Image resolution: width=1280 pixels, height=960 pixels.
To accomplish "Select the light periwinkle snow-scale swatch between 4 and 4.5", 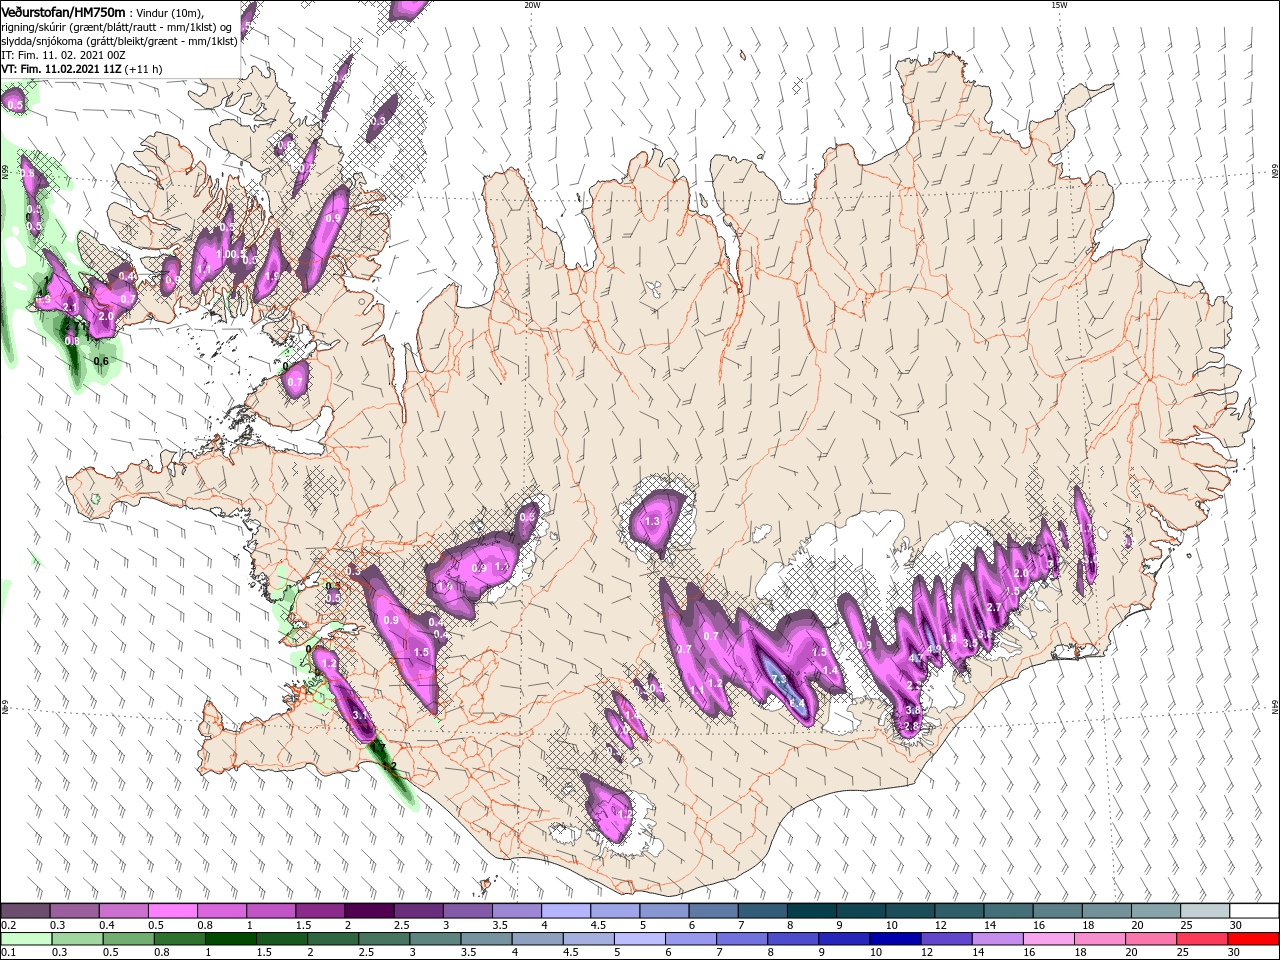I will click(565, 911).
